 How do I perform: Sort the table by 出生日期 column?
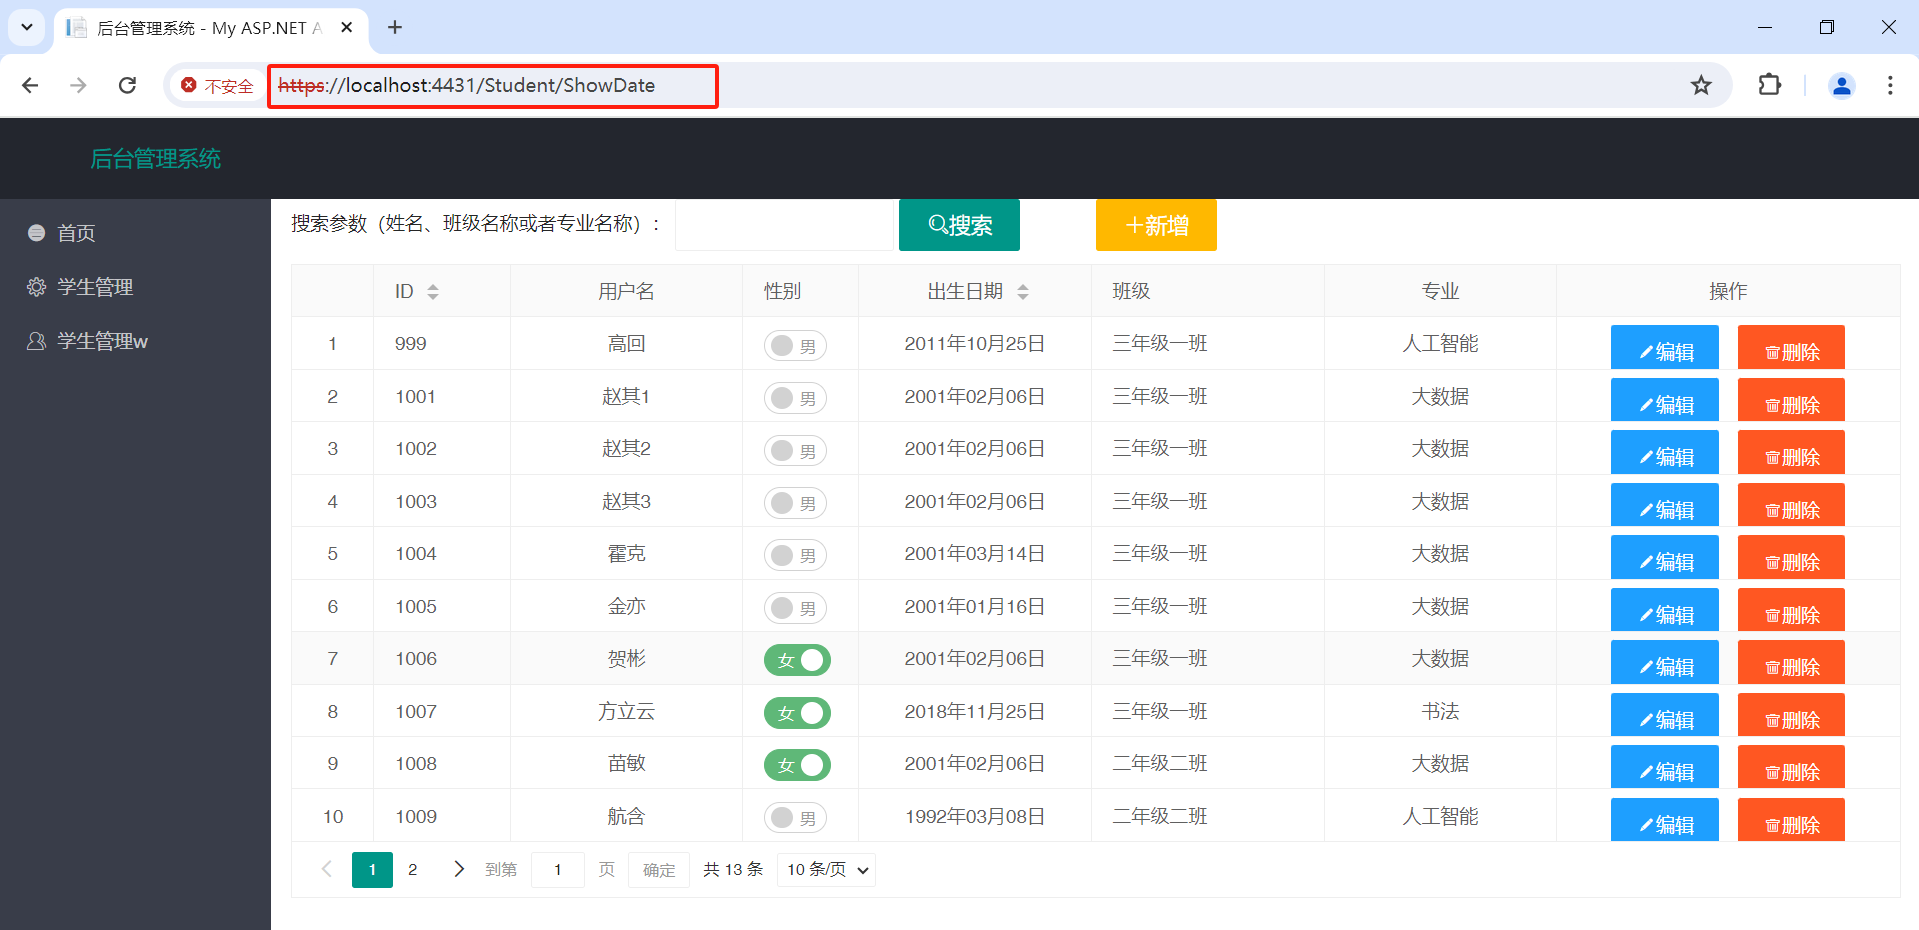click(x=1023, y=291)
